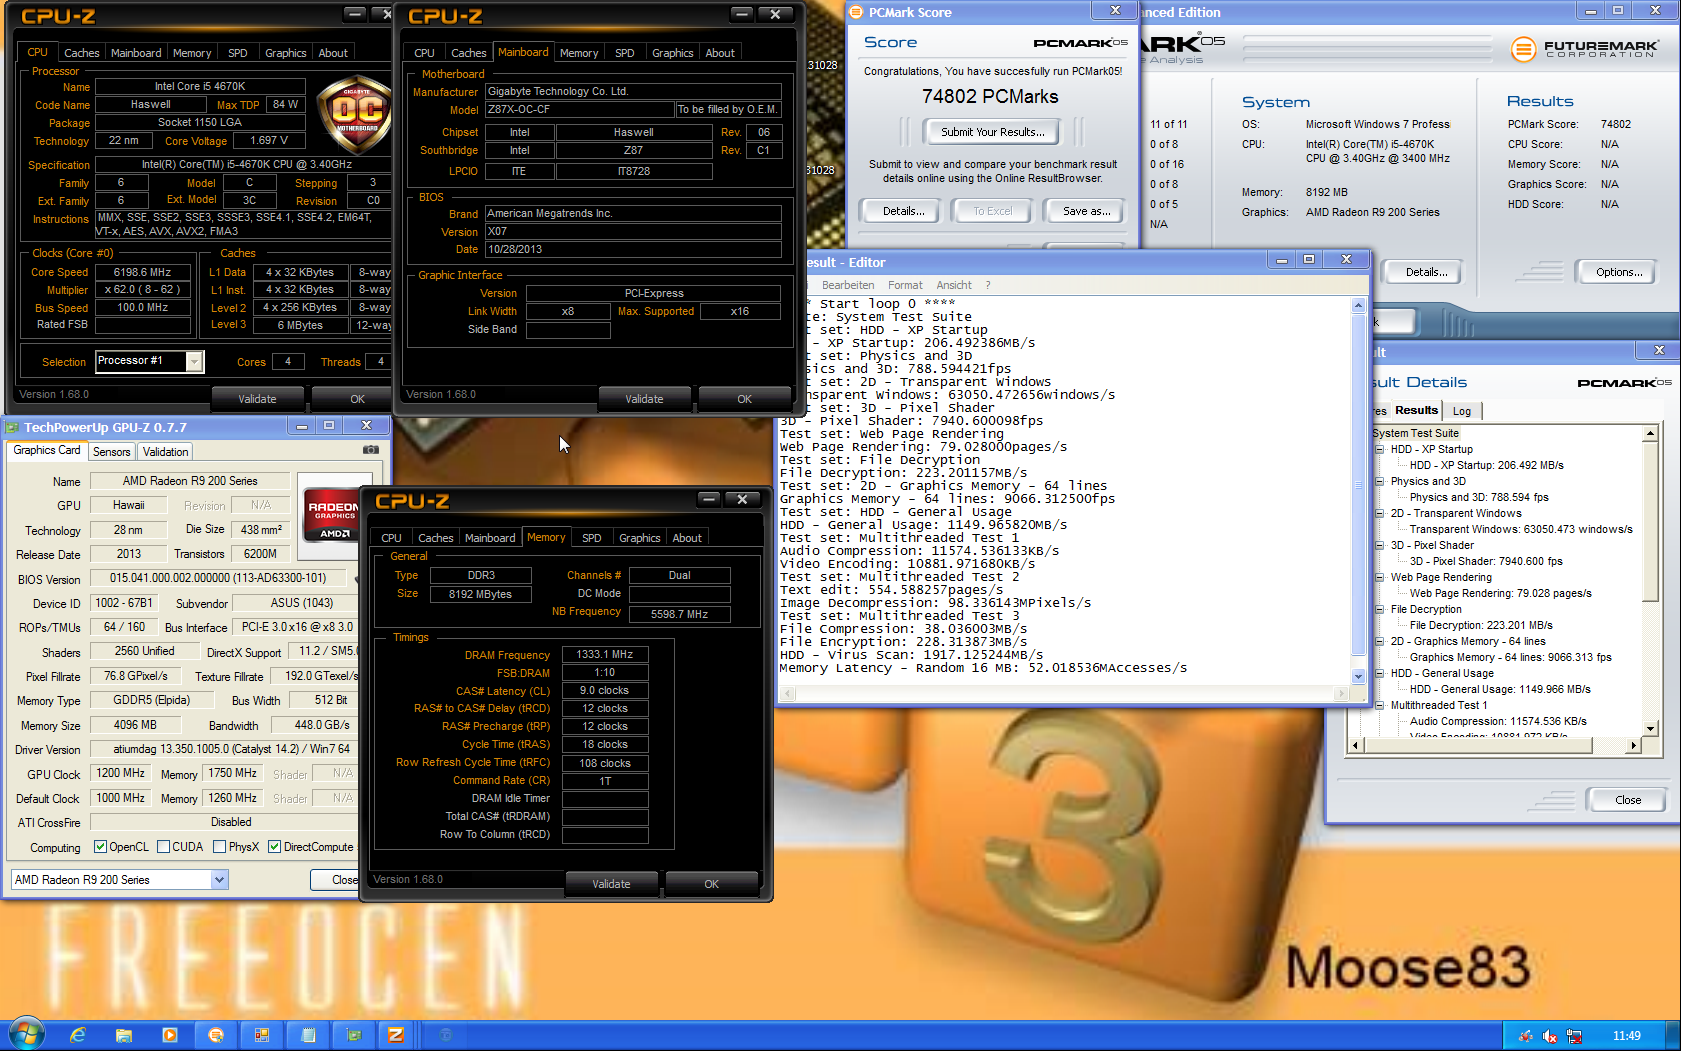Open the Processor #1 selection dropdown
Image resolution: width=1681 pixels, height=1051 pixels.
pos(195,361)
